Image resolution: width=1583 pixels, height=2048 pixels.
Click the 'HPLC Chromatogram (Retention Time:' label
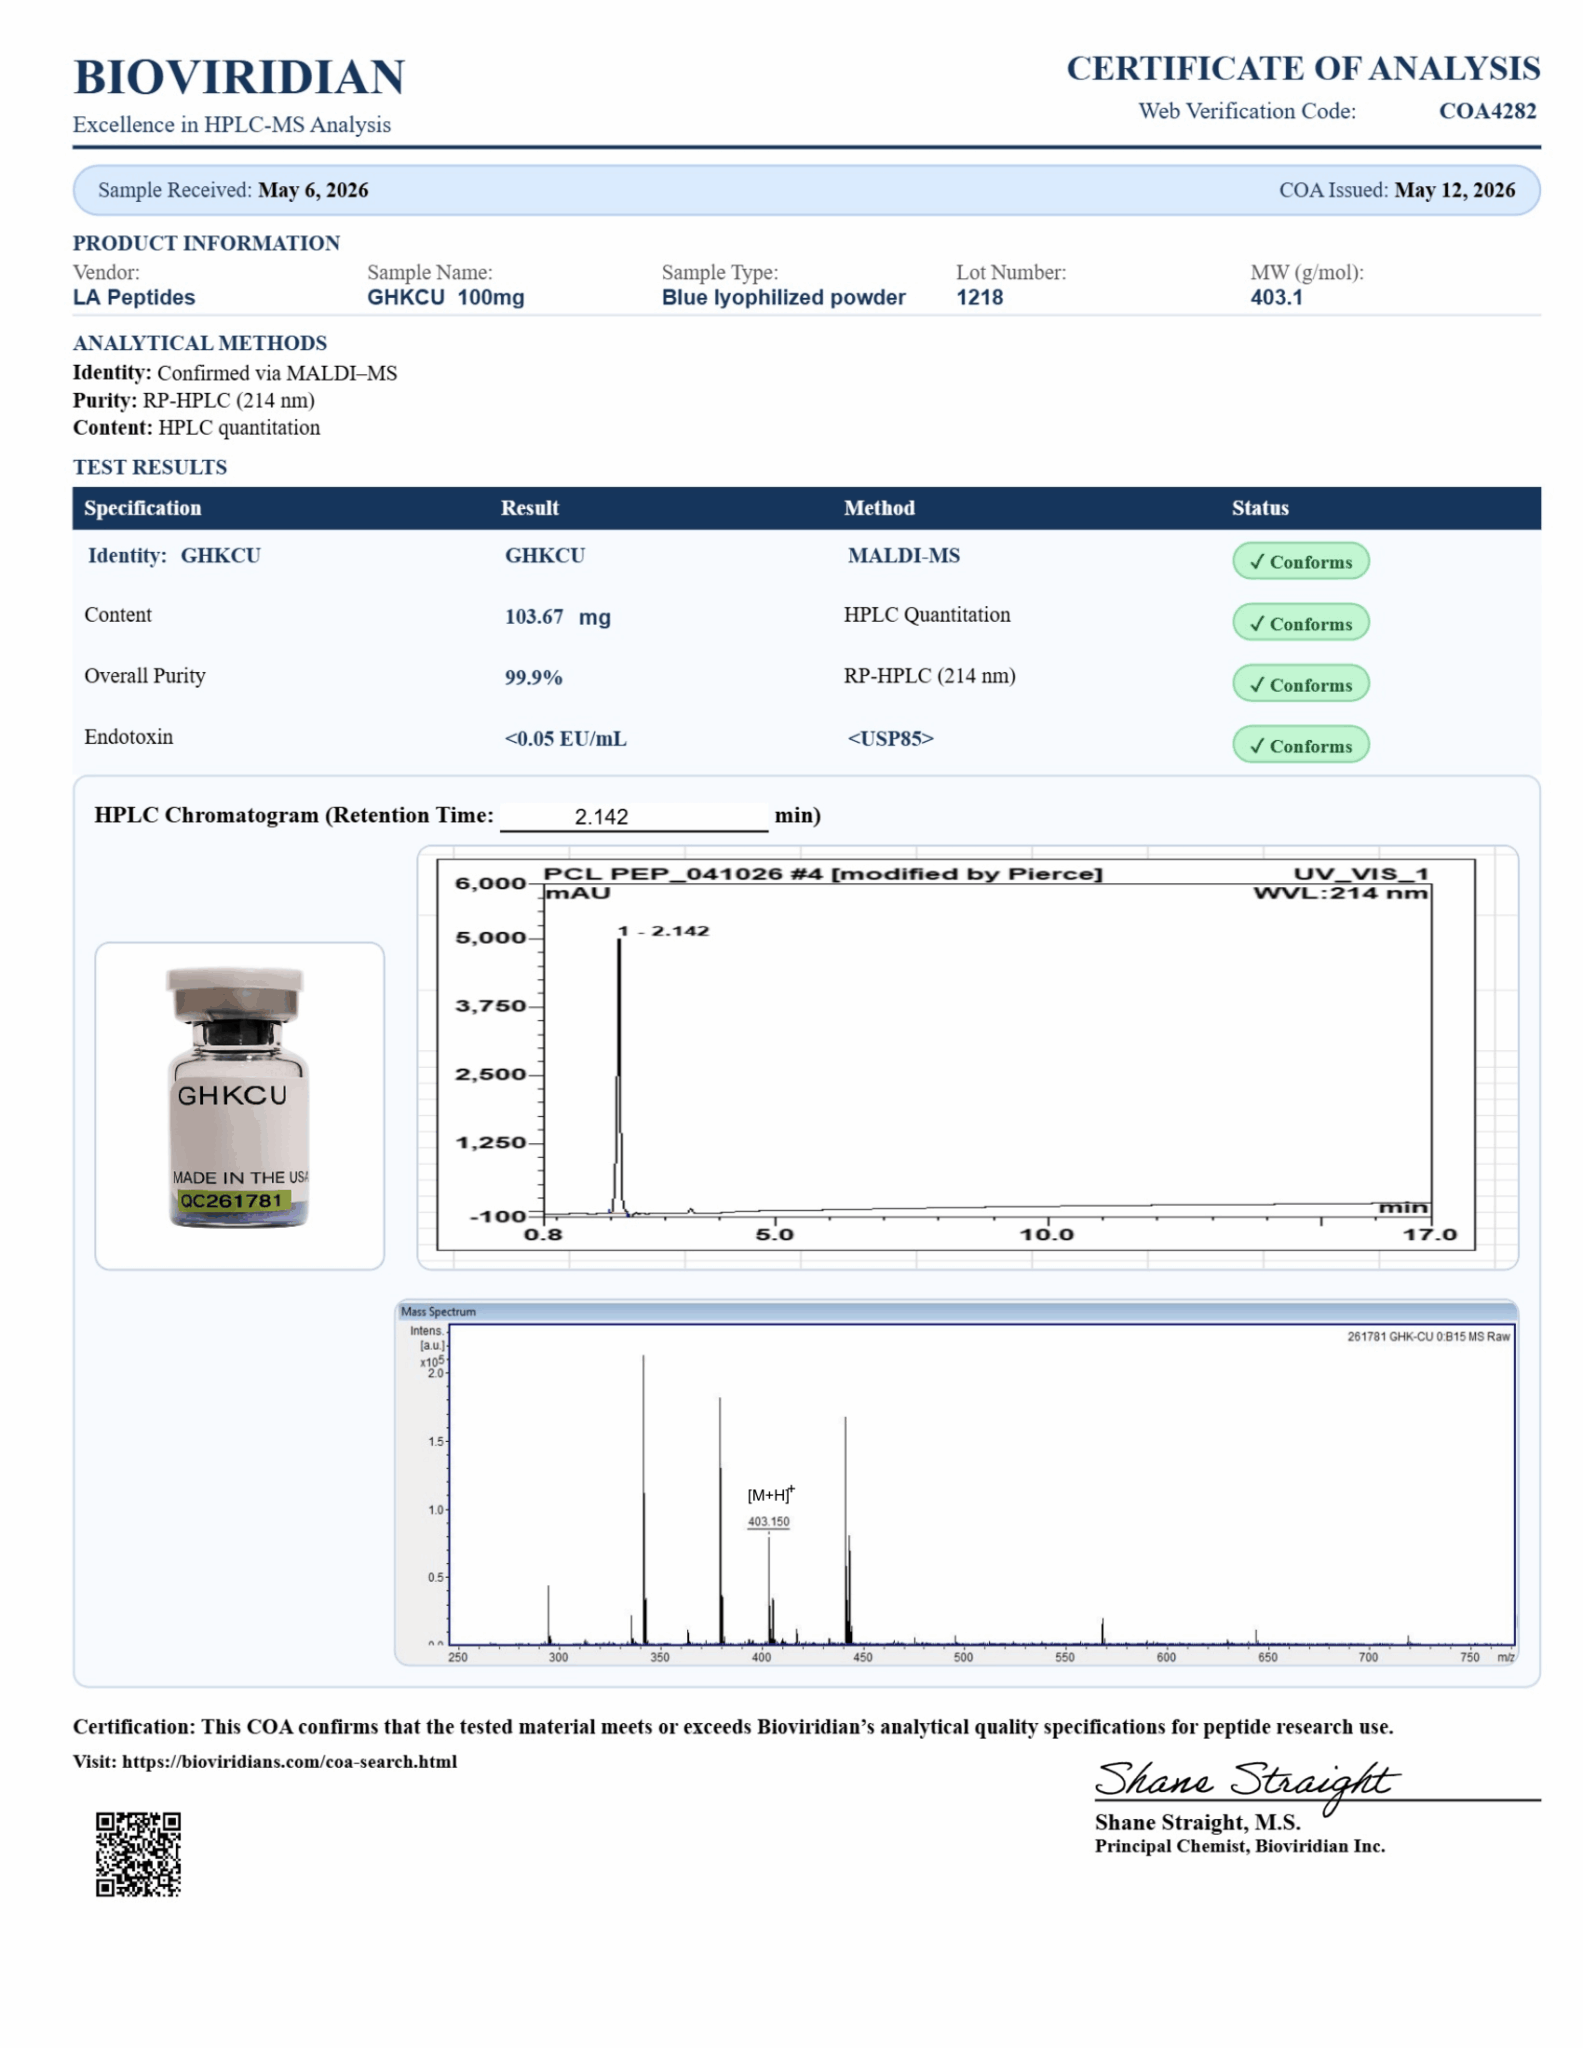pos(294,815)
